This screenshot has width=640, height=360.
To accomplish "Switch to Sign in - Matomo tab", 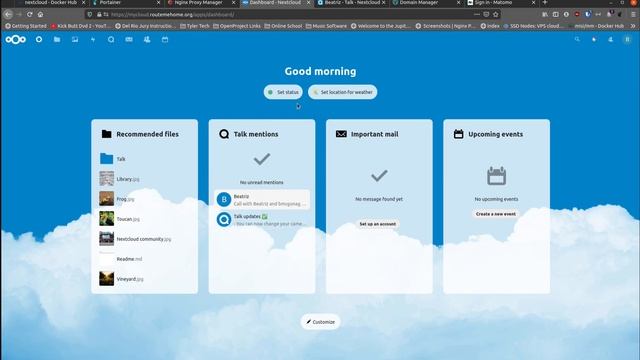I will [501, 3].
